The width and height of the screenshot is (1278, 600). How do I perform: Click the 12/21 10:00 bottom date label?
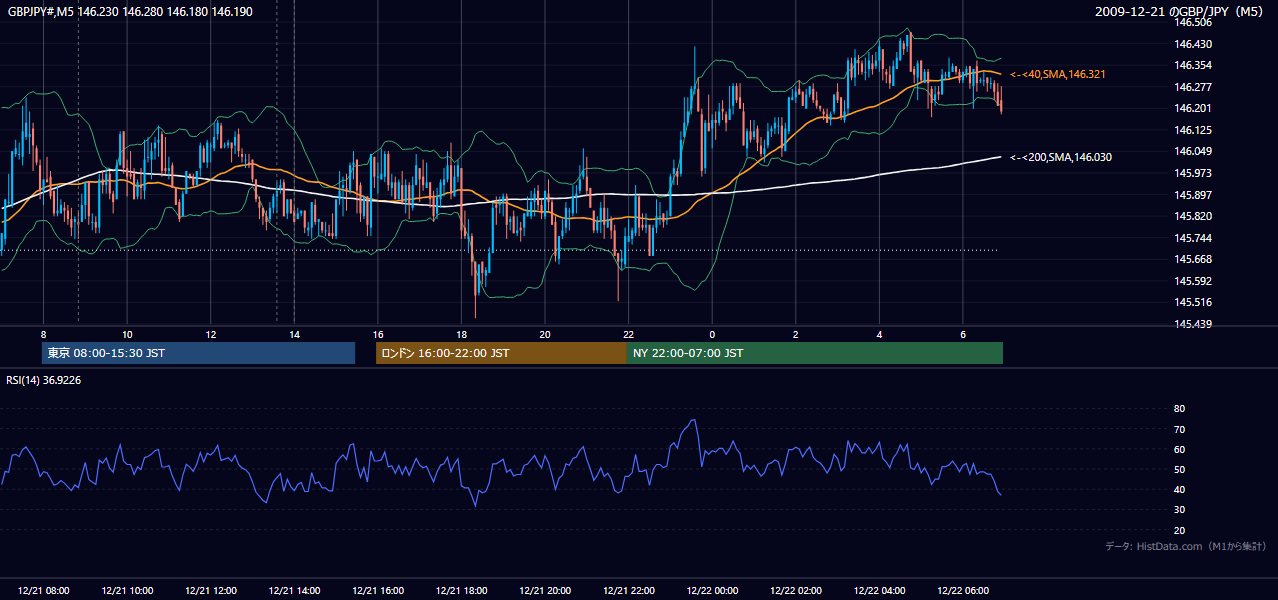click(x=127, y=591)
